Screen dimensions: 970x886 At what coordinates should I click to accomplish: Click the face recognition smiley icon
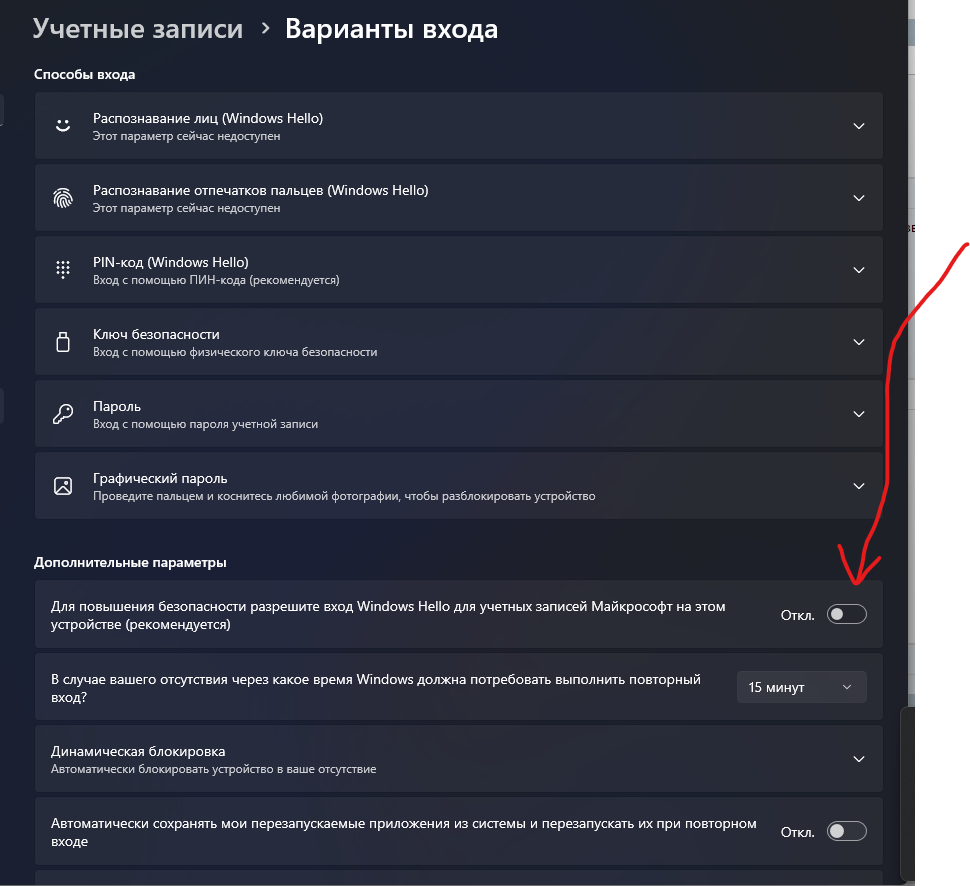63,126
